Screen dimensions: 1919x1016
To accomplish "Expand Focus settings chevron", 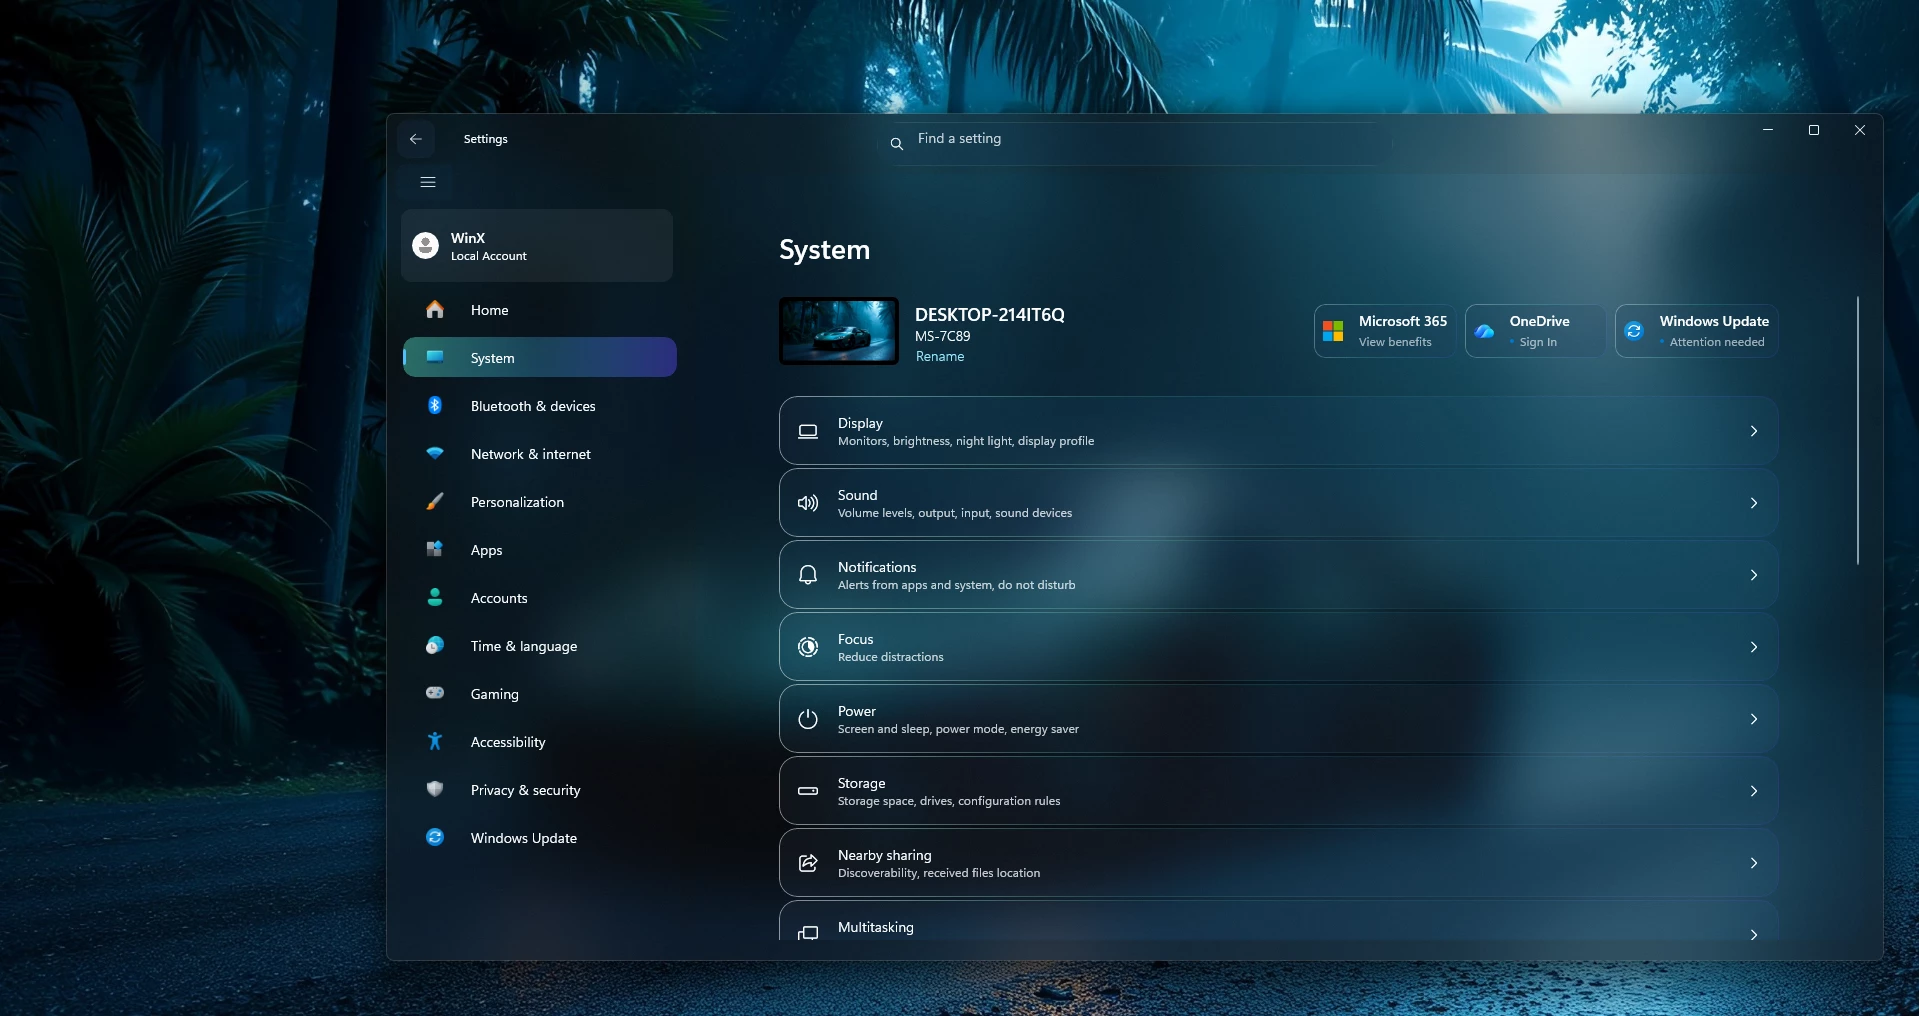I will pos(1754,647).
